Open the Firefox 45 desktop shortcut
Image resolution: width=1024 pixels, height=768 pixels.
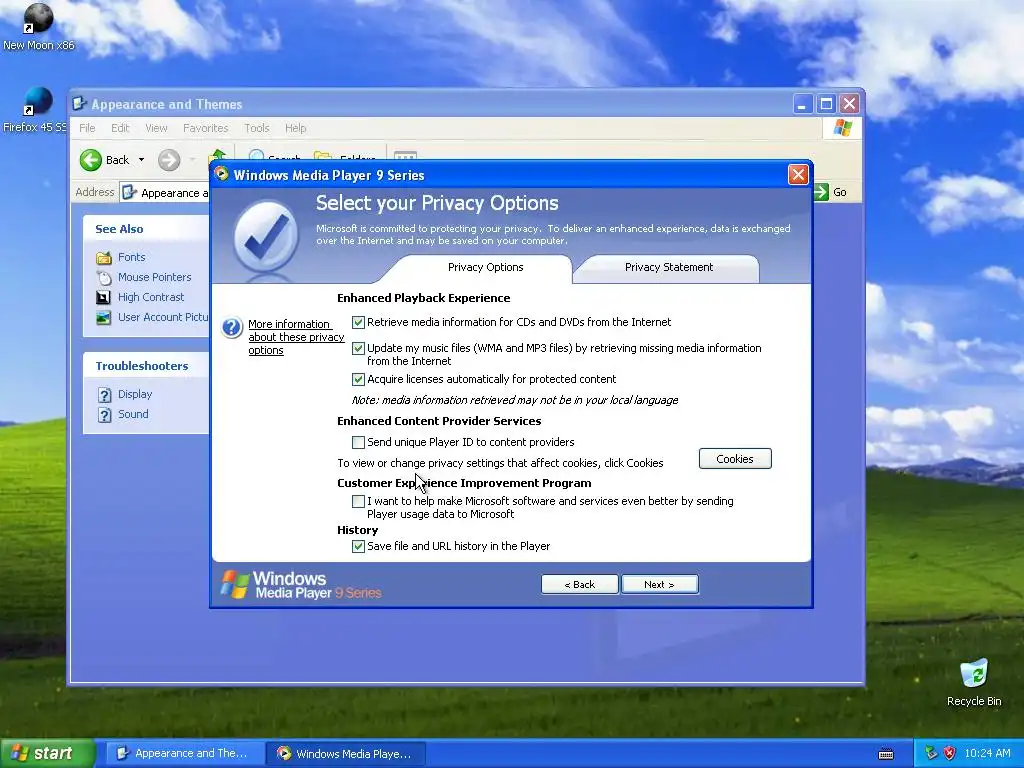(36, 110)
